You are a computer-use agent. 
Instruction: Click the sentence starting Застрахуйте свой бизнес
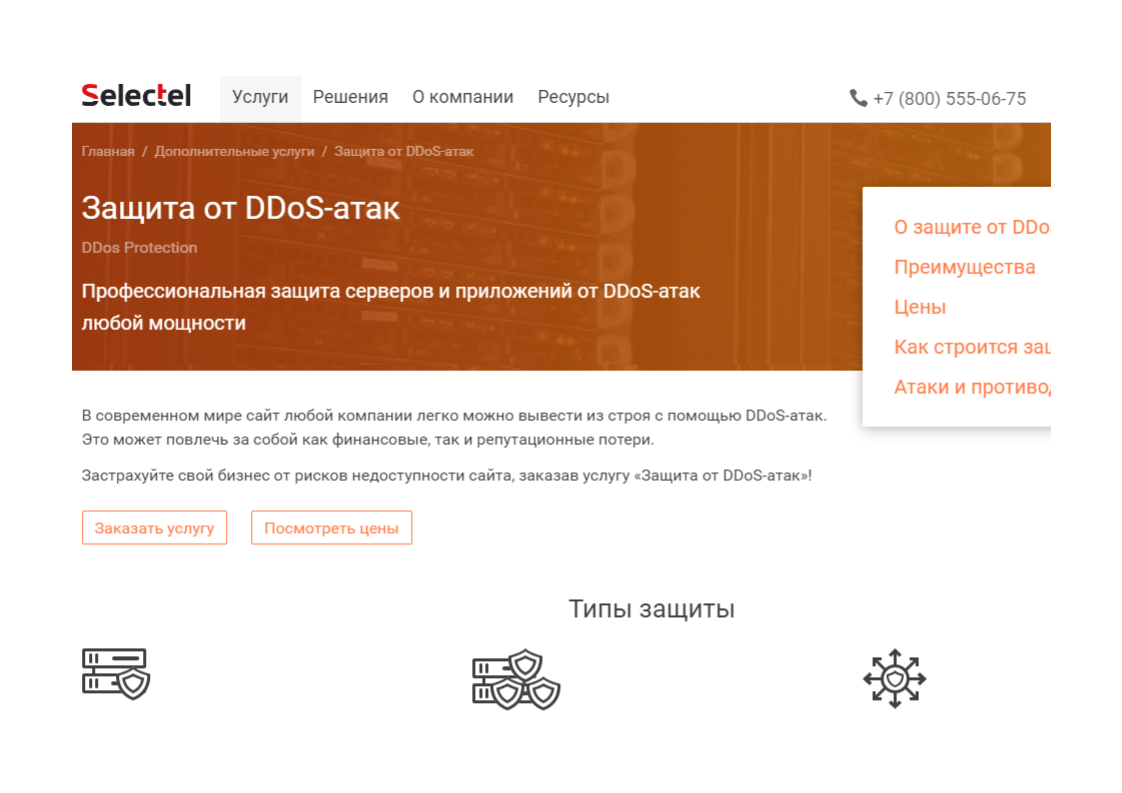(447, 475)
